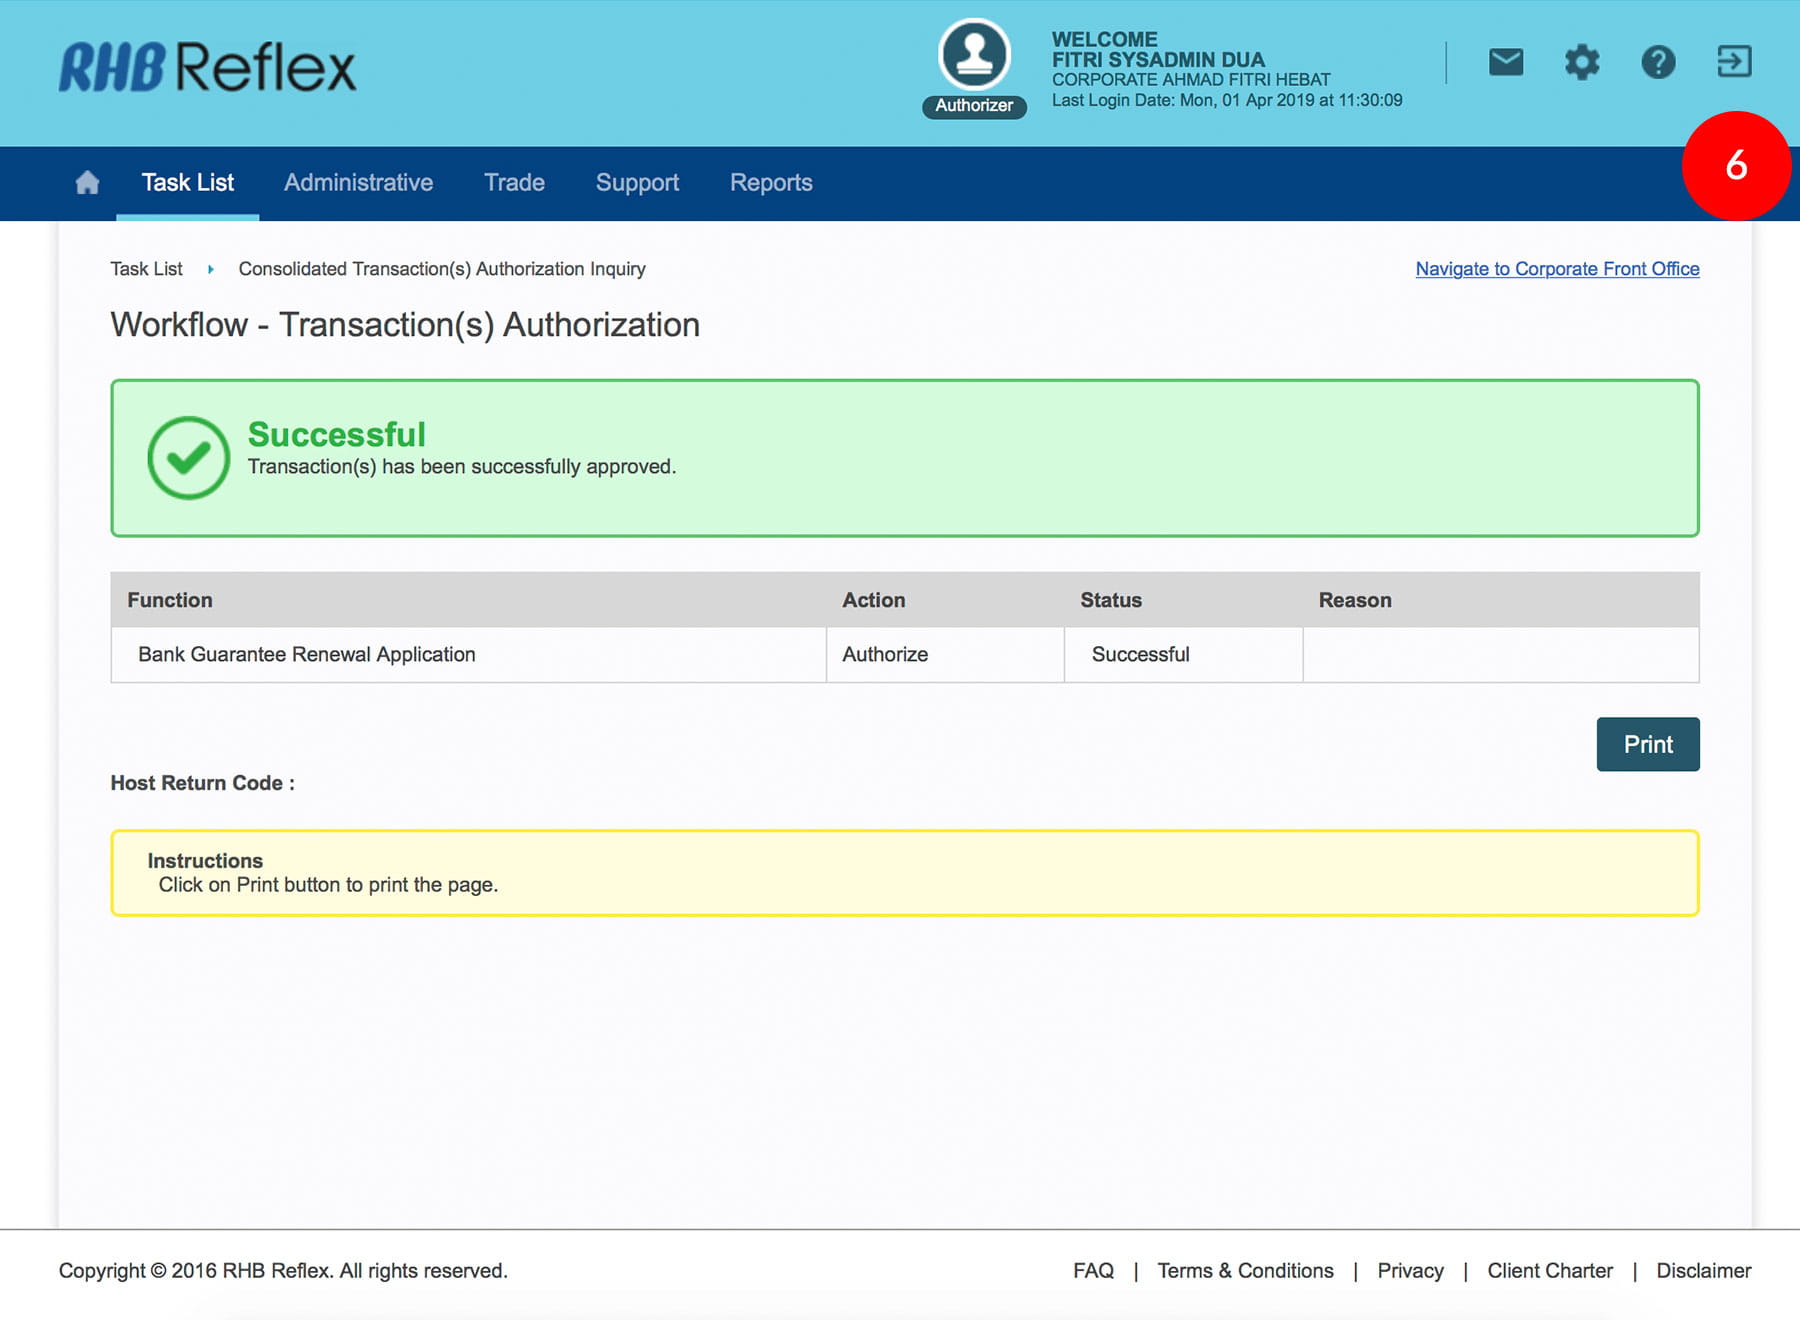Click the help question mark icon

(x=1657, y=62)
